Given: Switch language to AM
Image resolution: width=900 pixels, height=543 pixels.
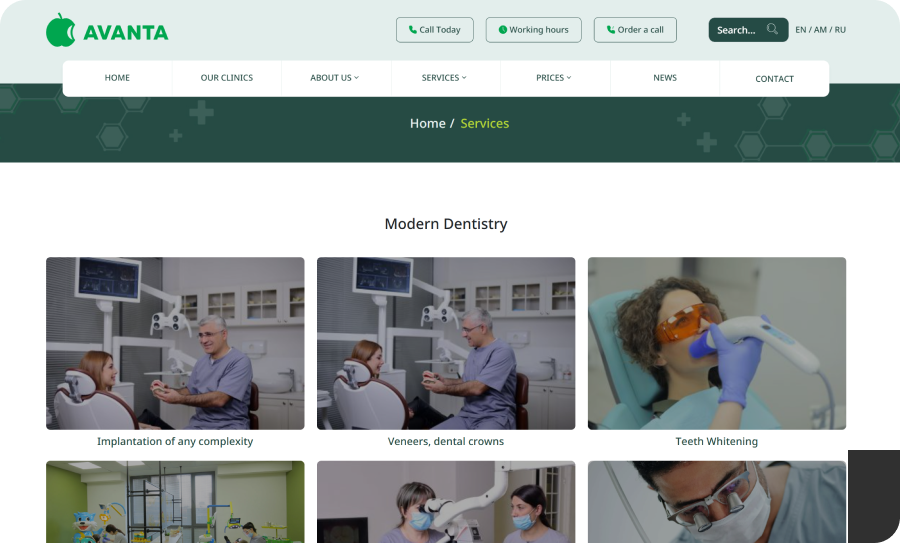Looking at the screenshot, I should click(x=820, y=30).
